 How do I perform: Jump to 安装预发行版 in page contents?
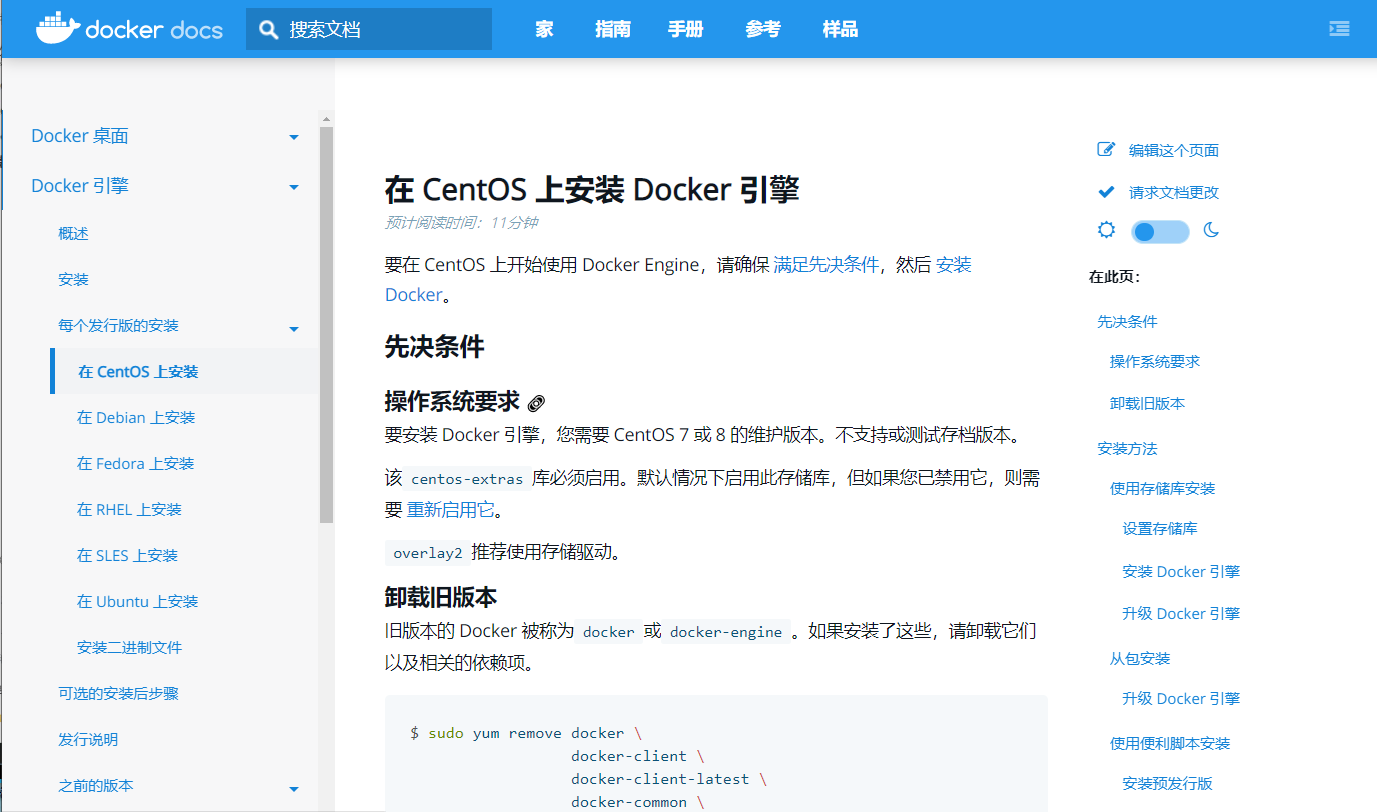click(x=1168, y=783)
